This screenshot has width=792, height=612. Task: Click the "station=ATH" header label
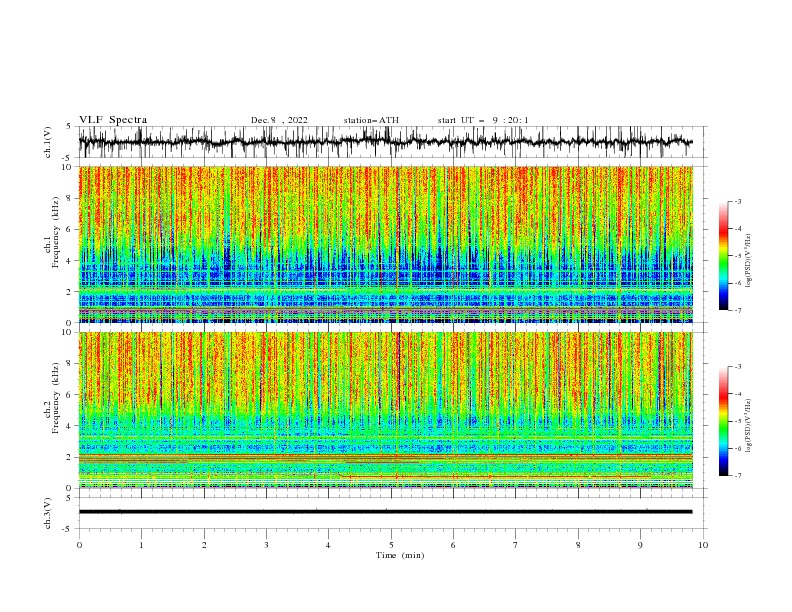point(371,120)
